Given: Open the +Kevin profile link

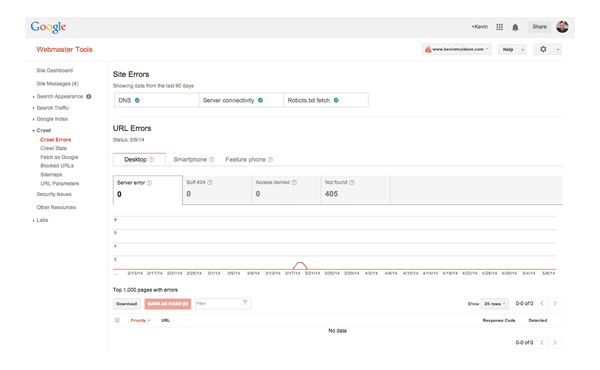Looking at the screenshot, I should [479, 27].
